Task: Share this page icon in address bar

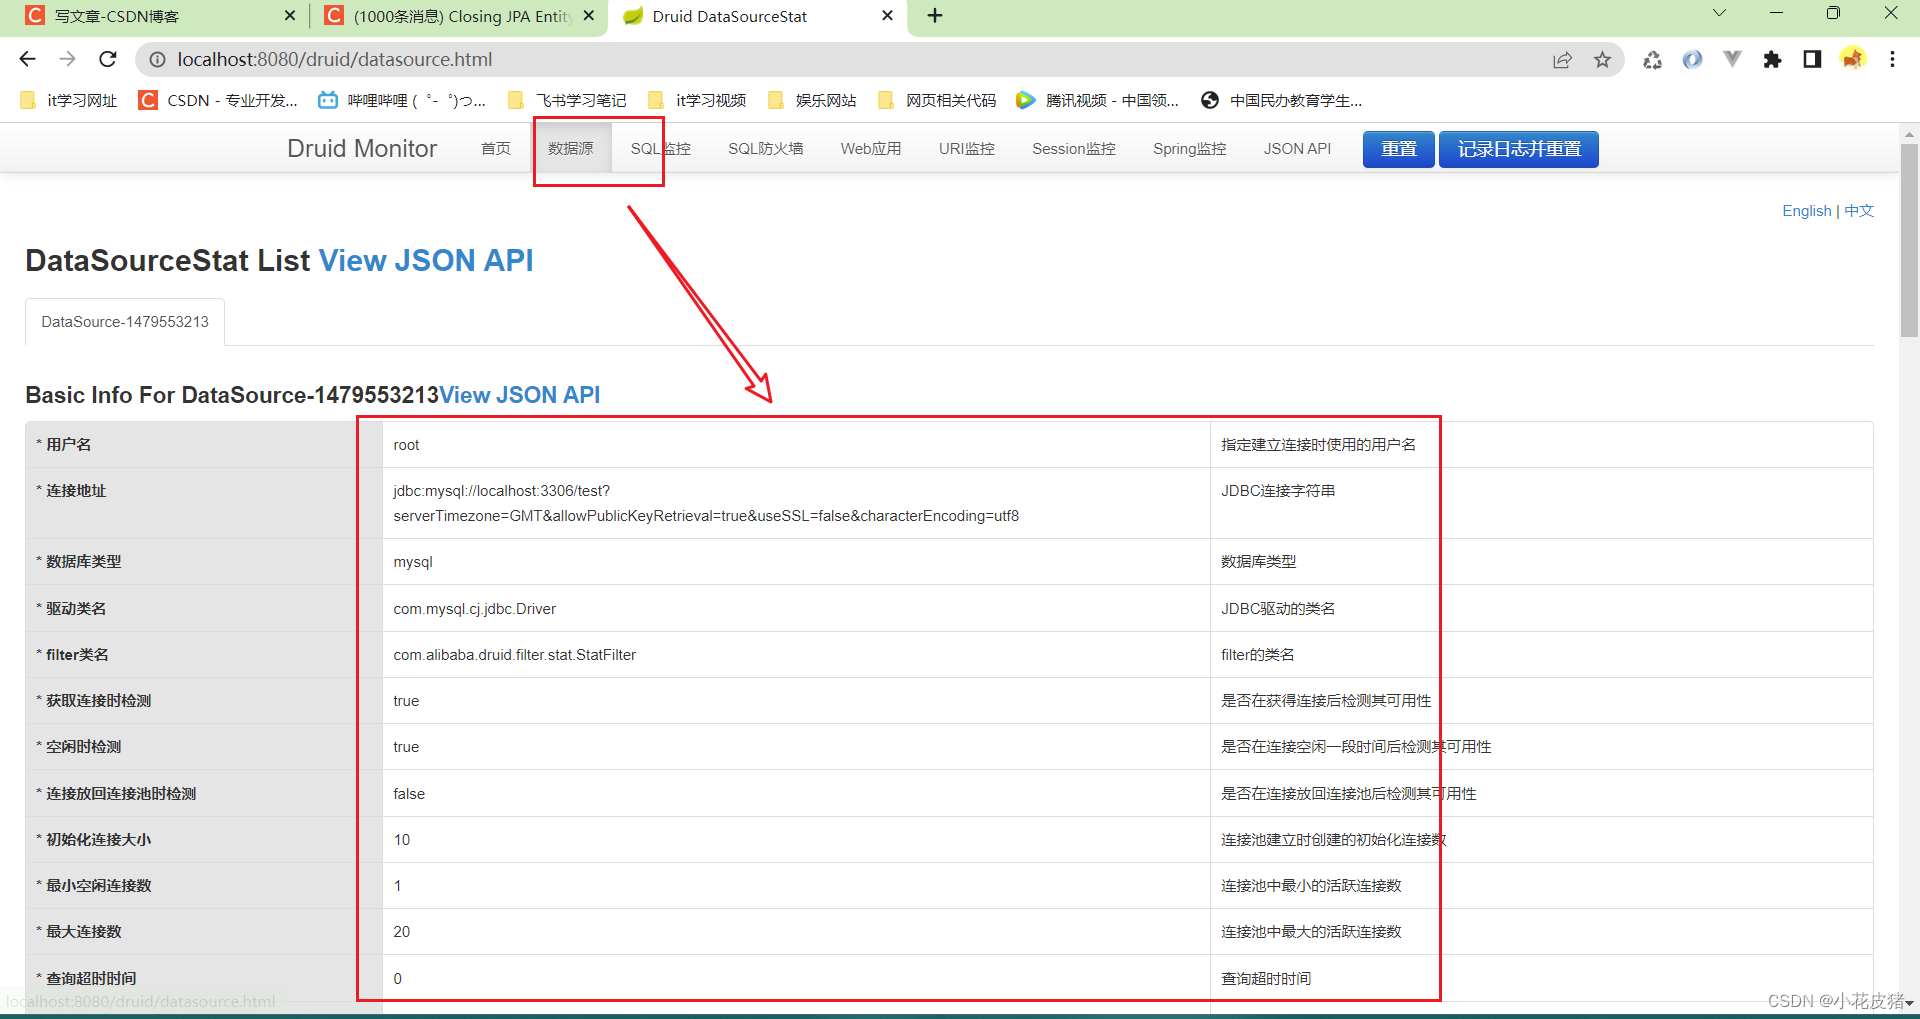Action: [1562, 60]
